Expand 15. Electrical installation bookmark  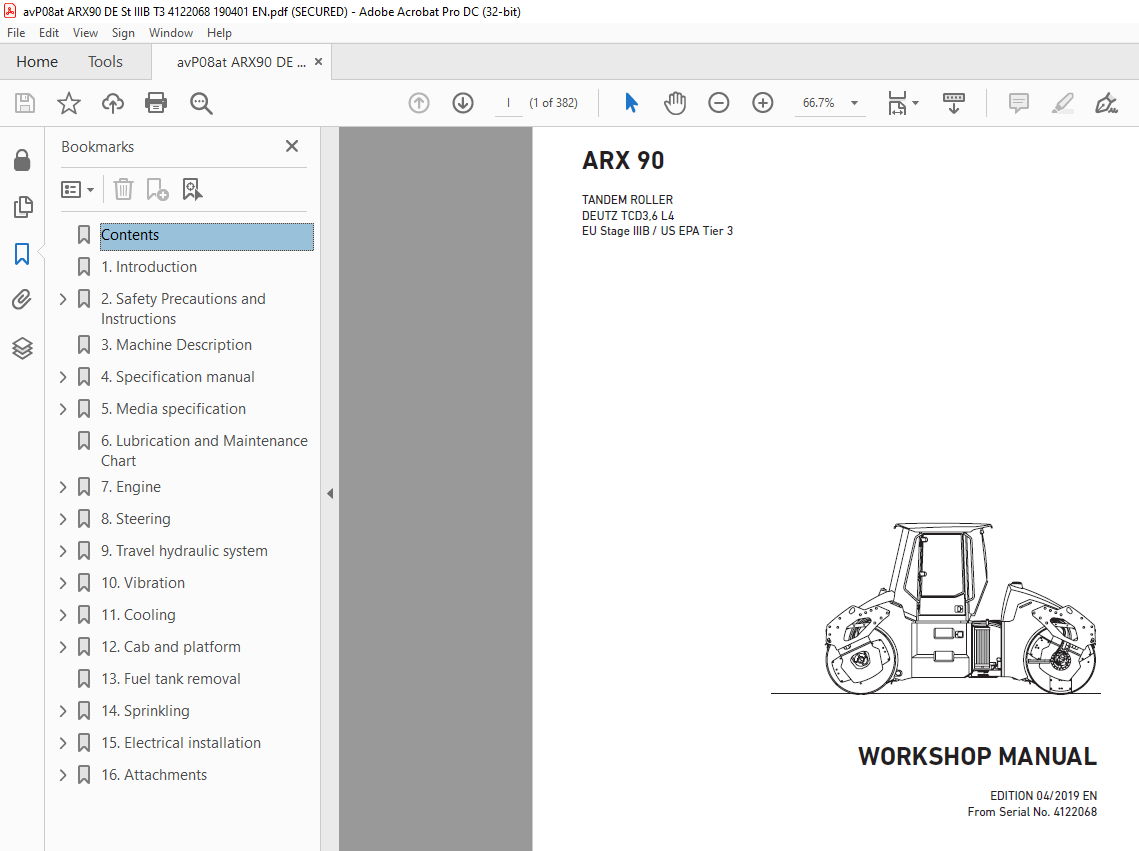tap(63, 743)
